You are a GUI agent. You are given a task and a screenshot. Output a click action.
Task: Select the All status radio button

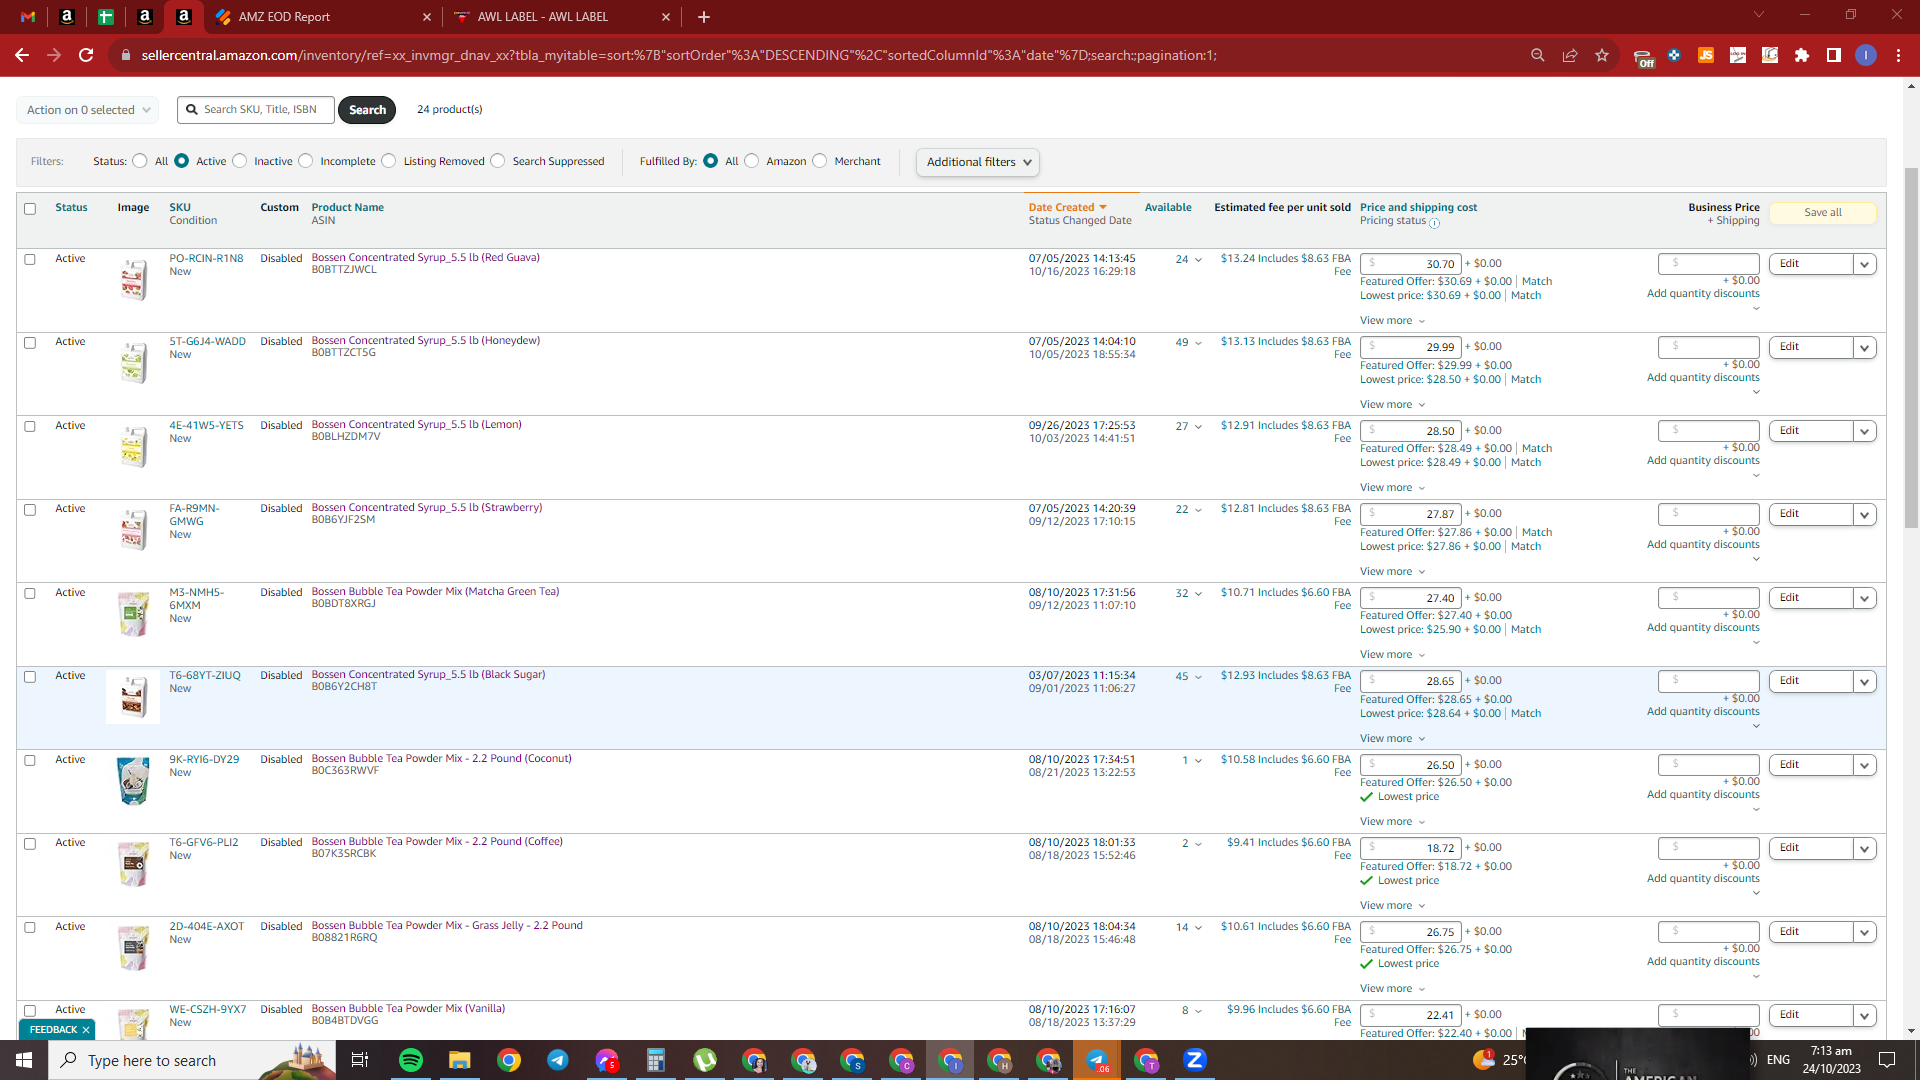(x=140, y=161)
